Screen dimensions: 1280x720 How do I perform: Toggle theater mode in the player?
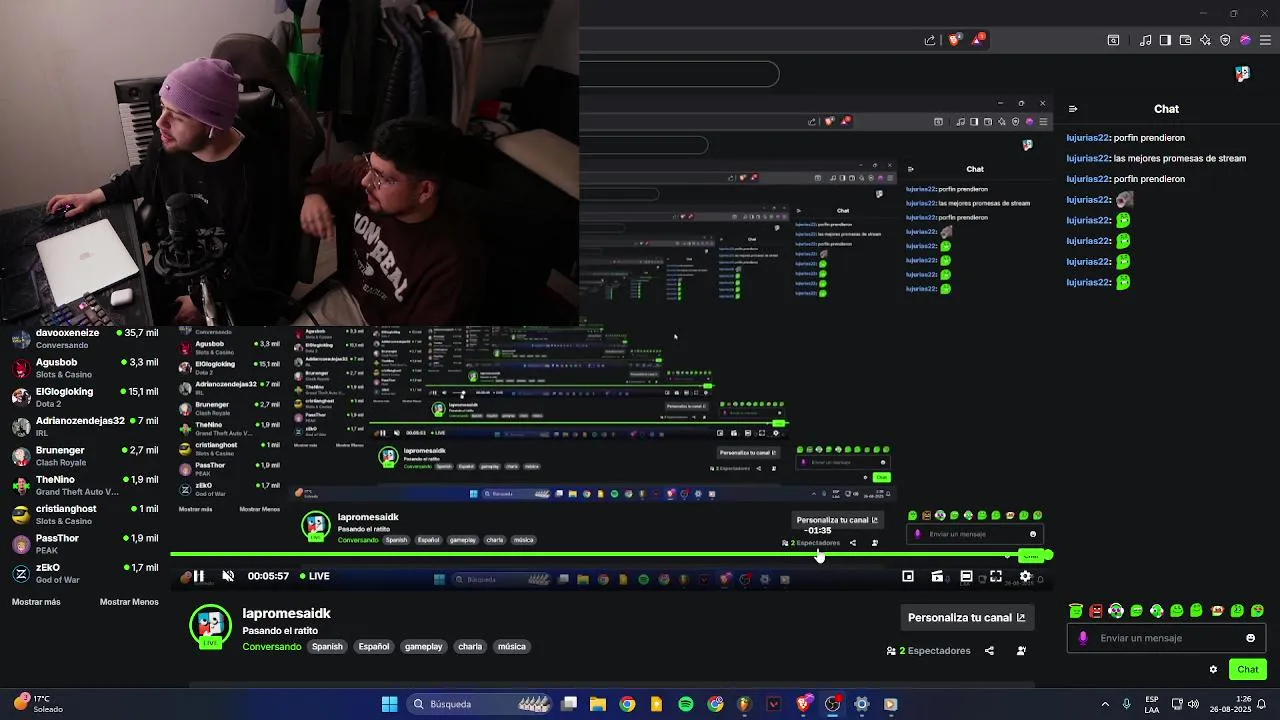coord(966,576)
